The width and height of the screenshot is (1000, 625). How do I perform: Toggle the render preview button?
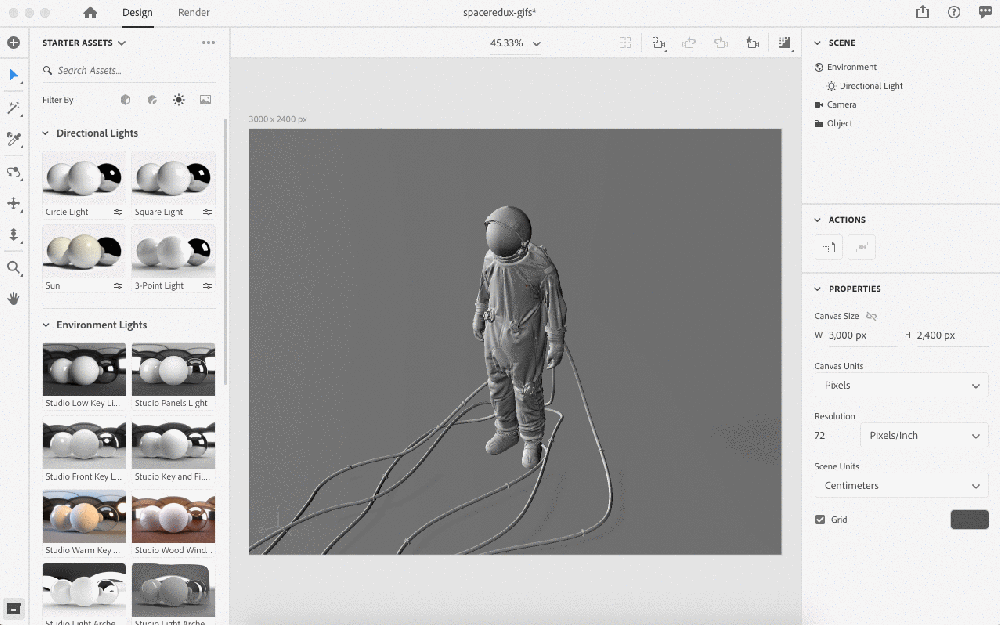(784, 43)
